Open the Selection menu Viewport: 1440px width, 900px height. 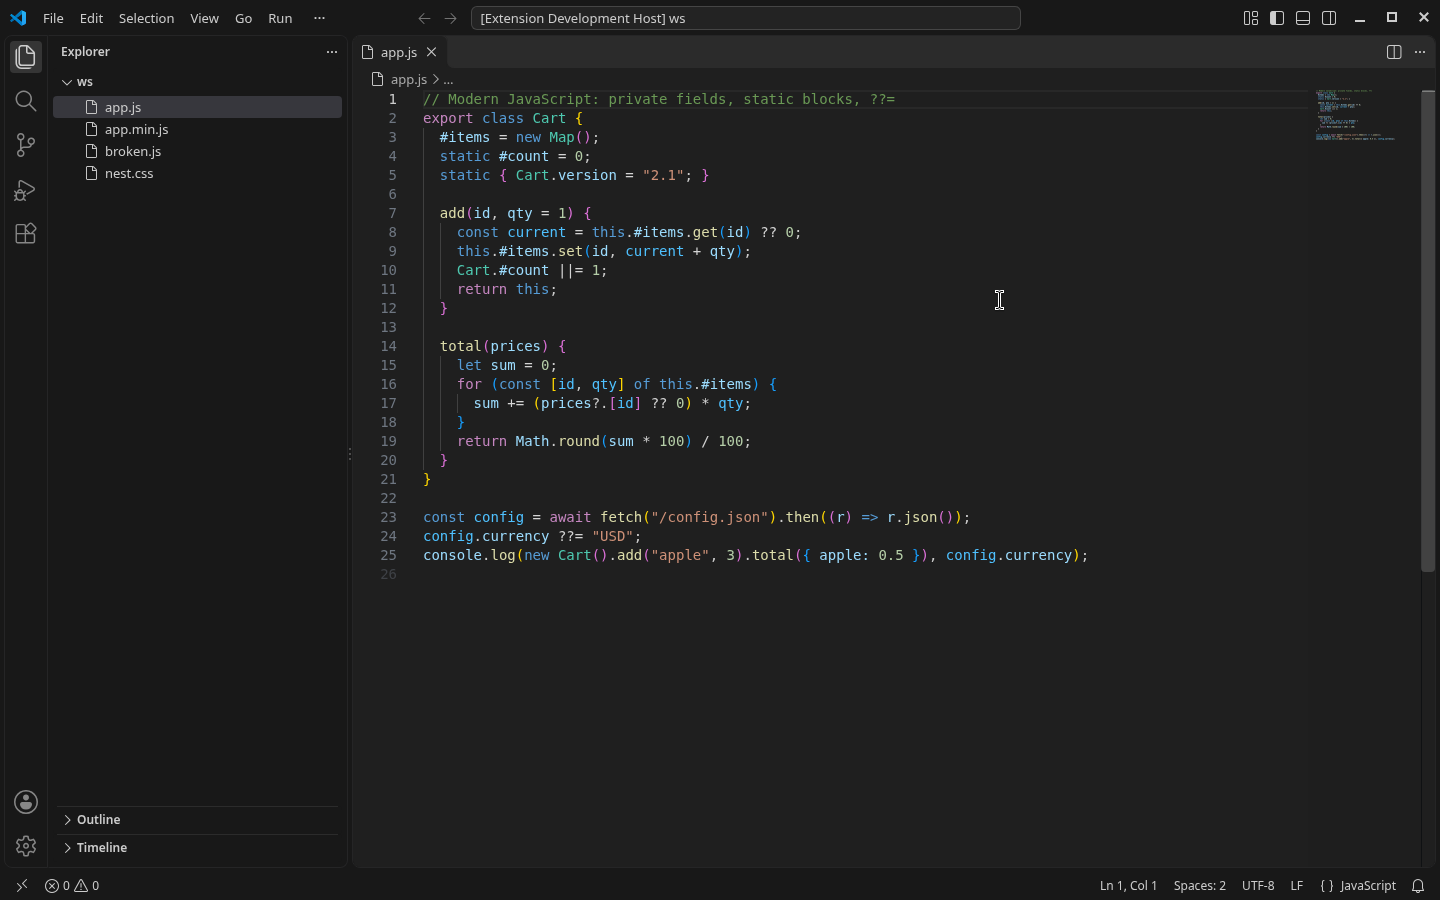coord(146,18)
